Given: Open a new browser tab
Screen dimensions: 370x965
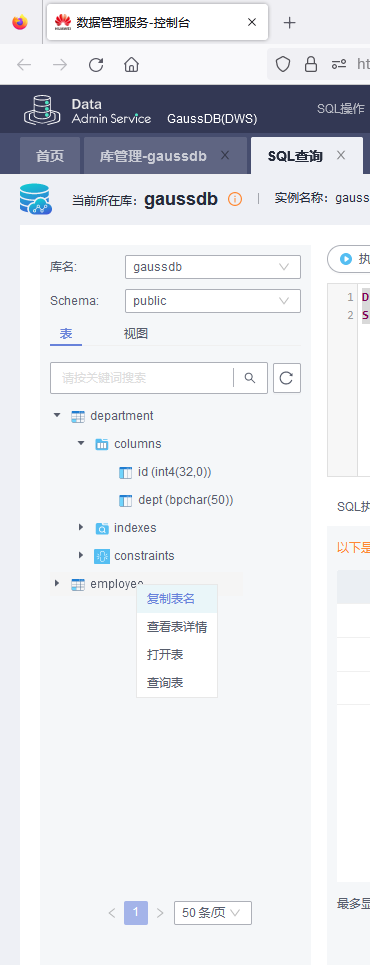Looking at the screenshot, I should click(289, 23).
